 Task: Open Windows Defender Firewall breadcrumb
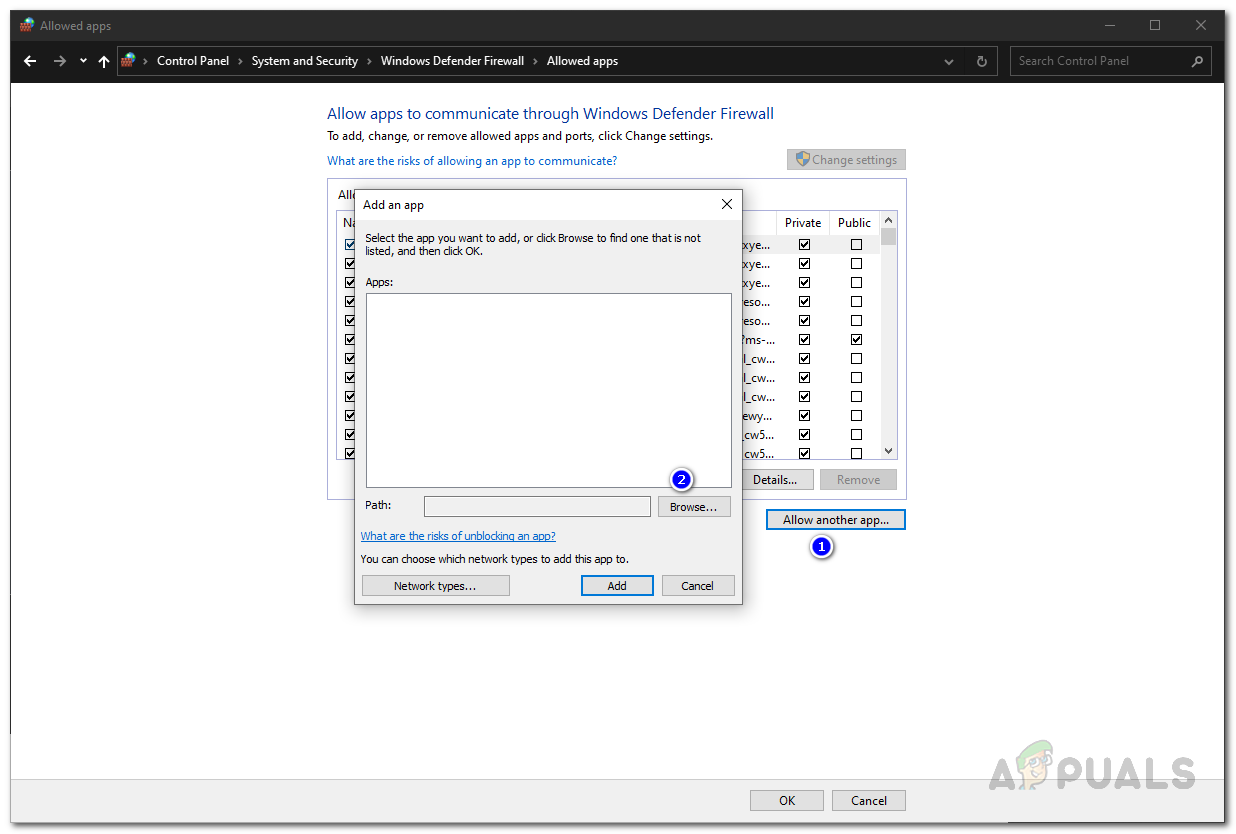pos(452,61)
